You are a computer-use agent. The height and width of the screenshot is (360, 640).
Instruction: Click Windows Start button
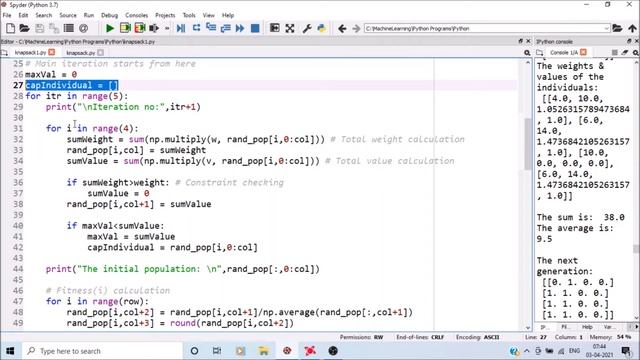10,351
